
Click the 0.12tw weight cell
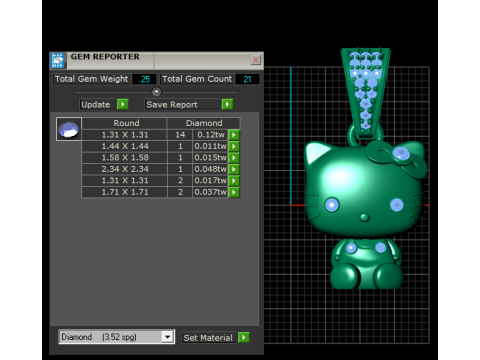click(x=211, y=135)
